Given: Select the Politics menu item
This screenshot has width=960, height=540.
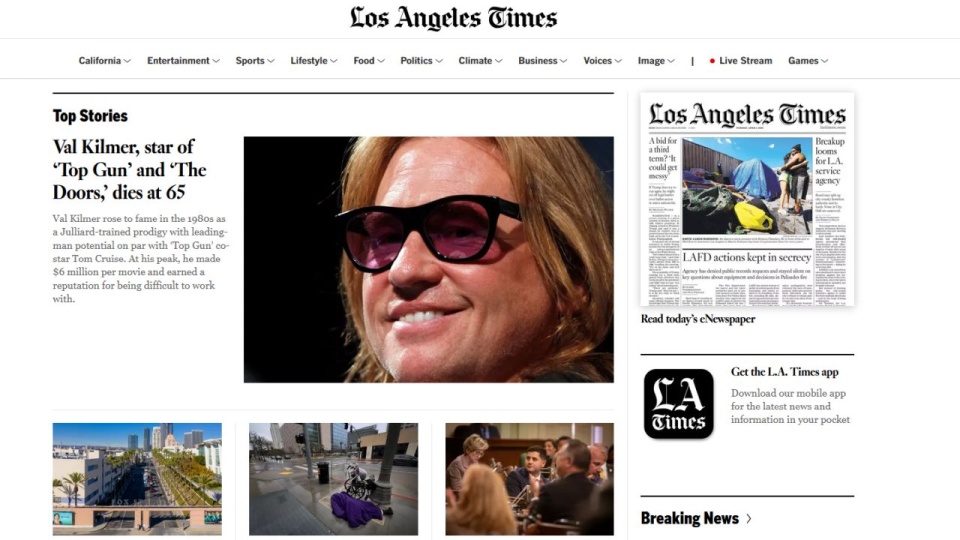Looking at the screenshot, I should click(416, 61).
